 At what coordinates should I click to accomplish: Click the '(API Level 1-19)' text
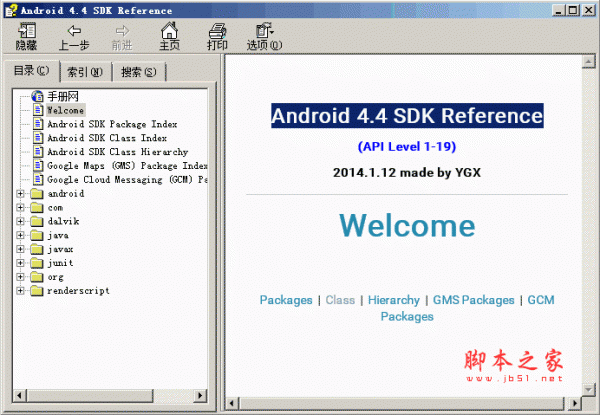[407, 146]
